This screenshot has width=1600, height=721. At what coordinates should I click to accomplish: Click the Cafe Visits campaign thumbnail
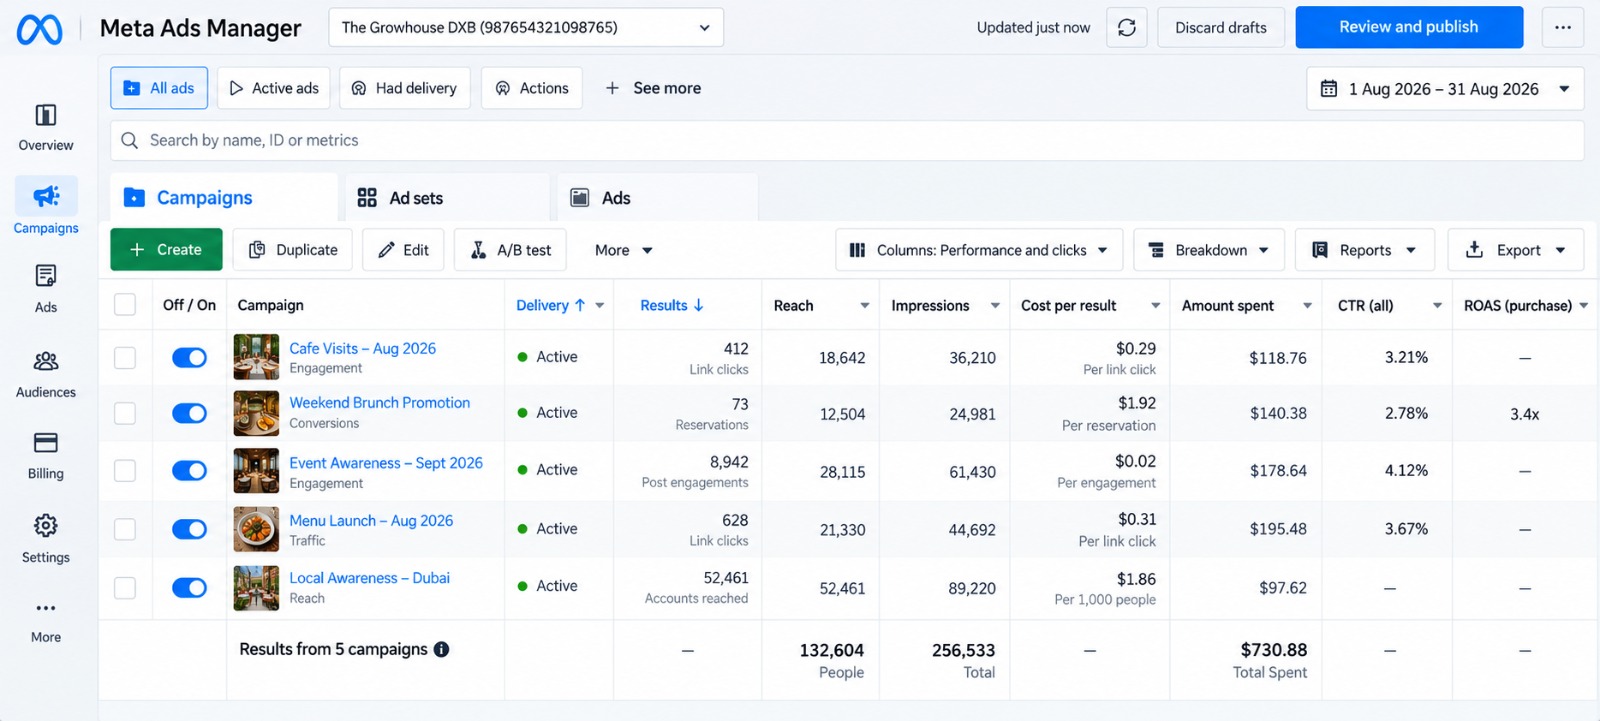256,357
